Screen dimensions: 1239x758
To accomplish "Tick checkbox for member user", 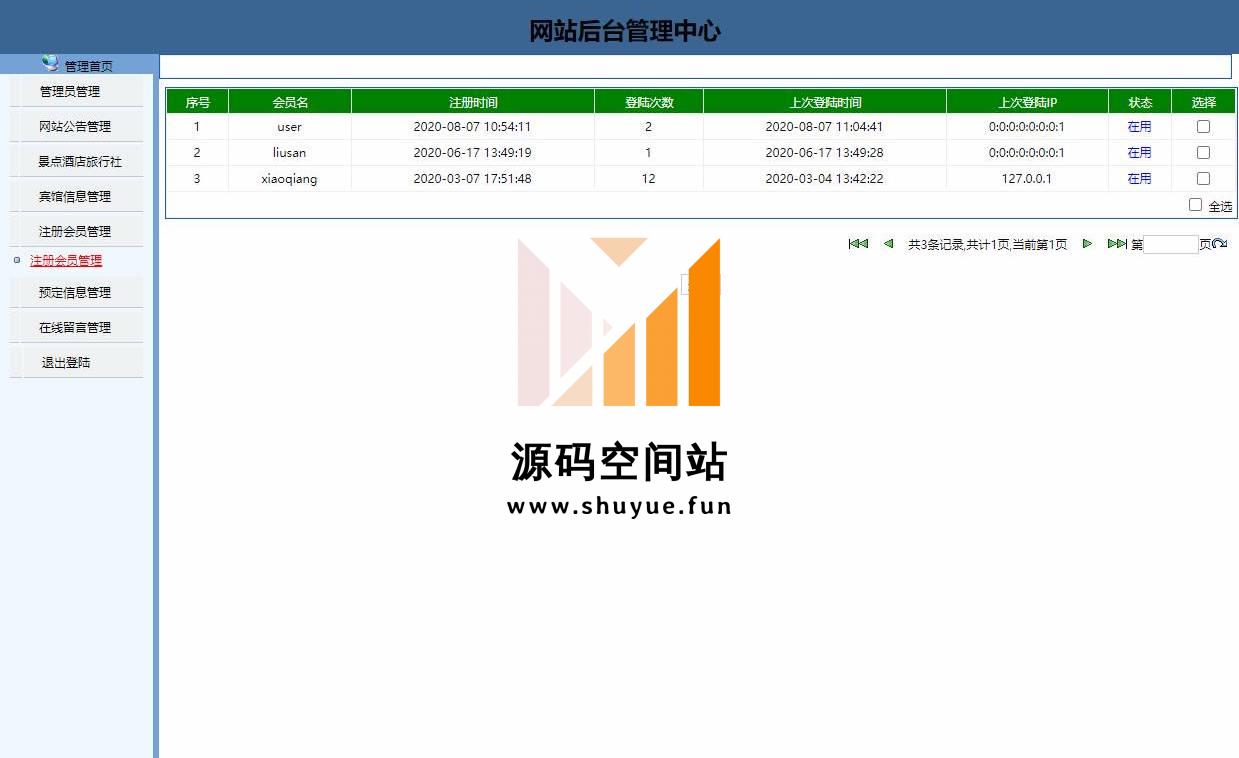I will coord(1203,127).
